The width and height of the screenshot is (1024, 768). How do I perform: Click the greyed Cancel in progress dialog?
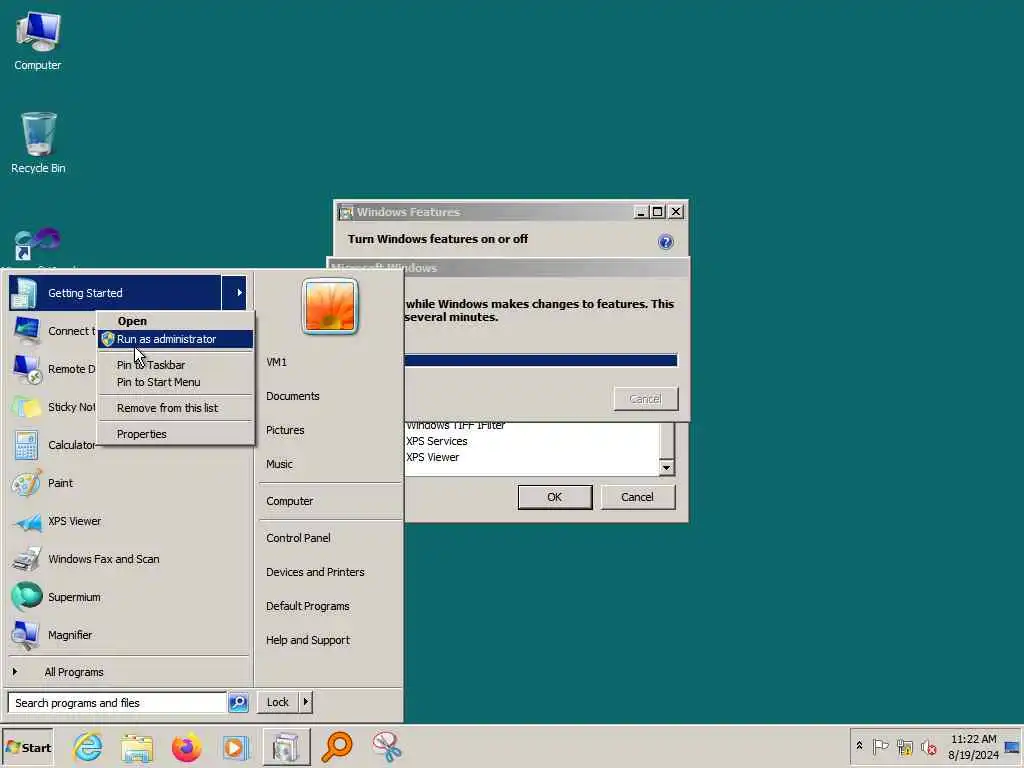click(645, 398)
